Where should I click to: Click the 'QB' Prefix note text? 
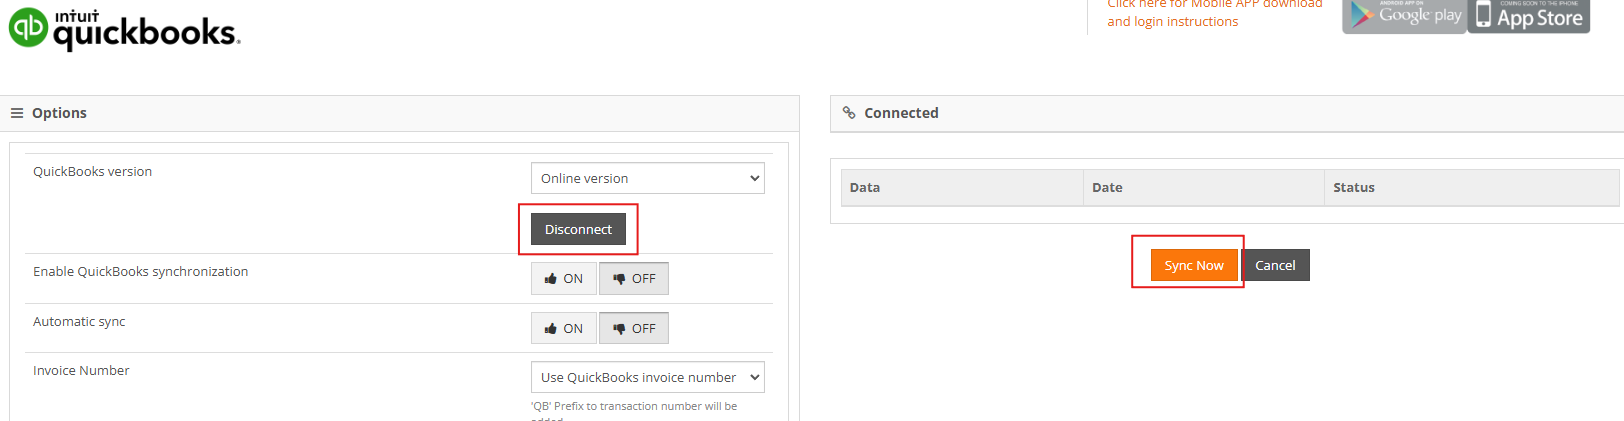[634, 411]
